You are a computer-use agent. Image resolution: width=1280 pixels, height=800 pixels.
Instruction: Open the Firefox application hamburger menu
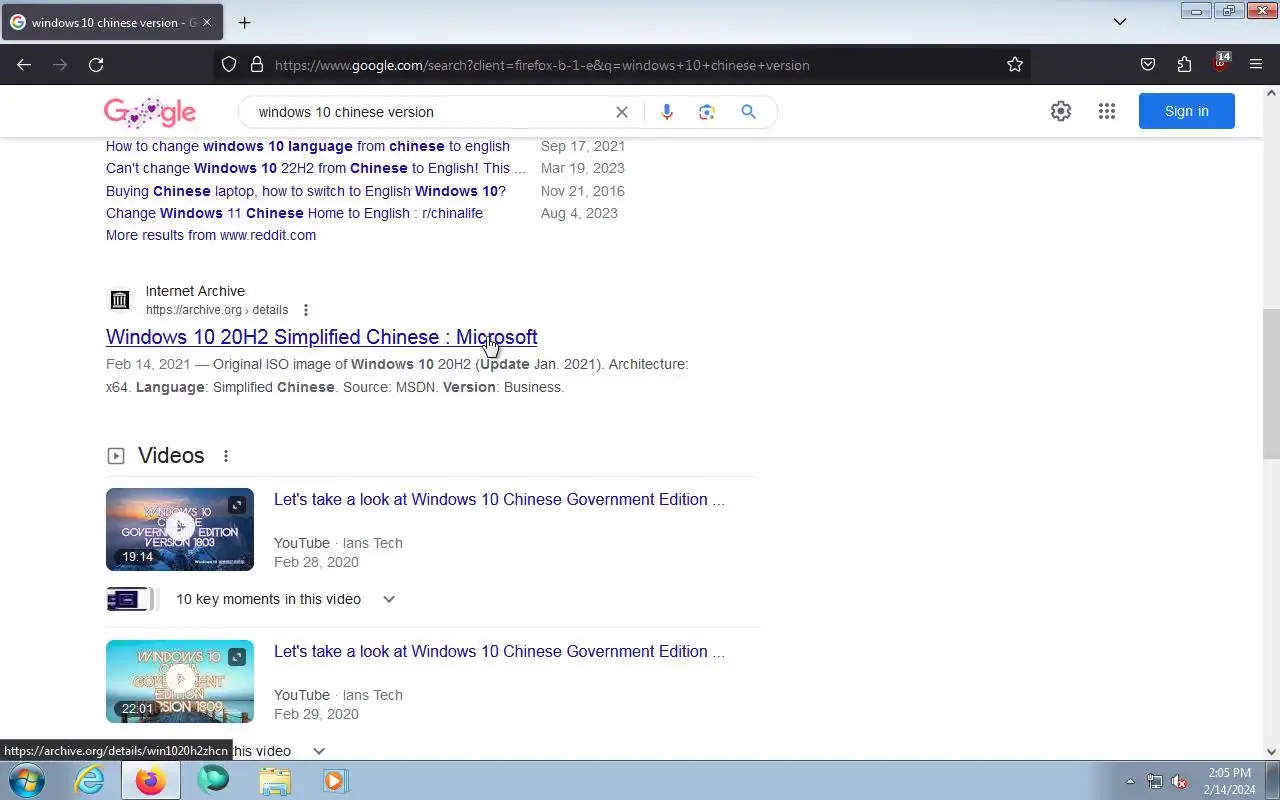pyautogui.click(x=1256, y=65)
